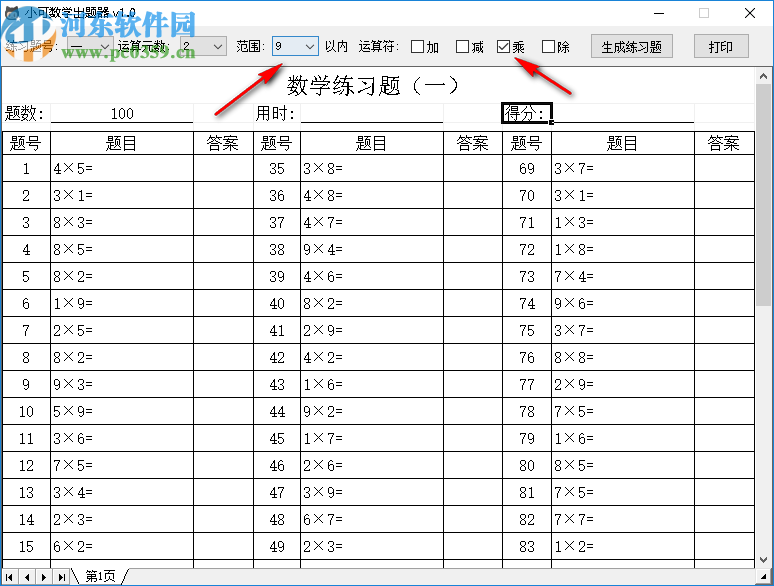Select question cell 8×3= in row 3
This screenshot has height=586, width=774.
click(122, 222)
